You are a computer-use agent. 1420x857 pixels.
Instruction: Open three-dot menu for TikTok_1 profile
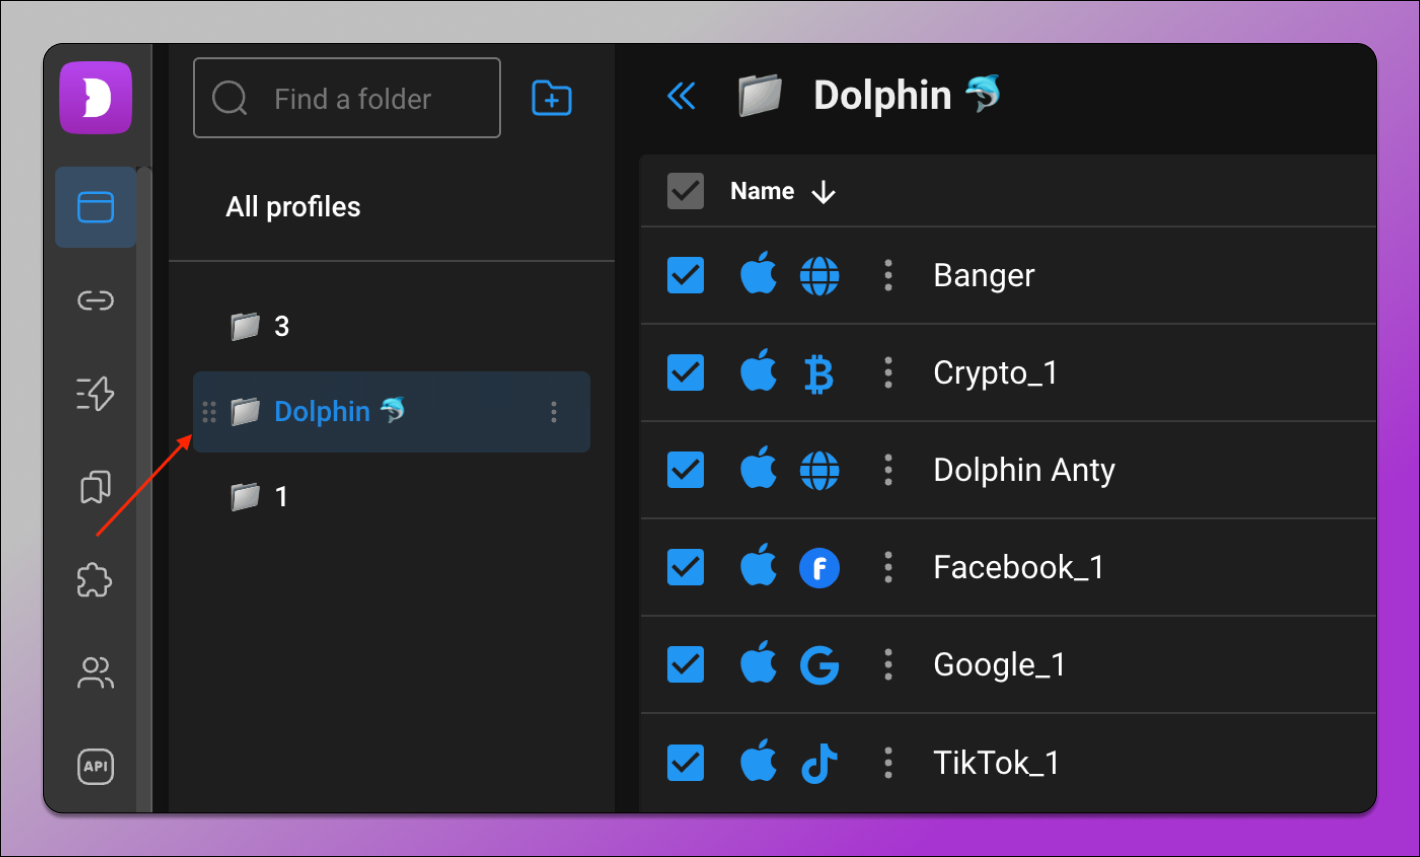pos(888,763)
